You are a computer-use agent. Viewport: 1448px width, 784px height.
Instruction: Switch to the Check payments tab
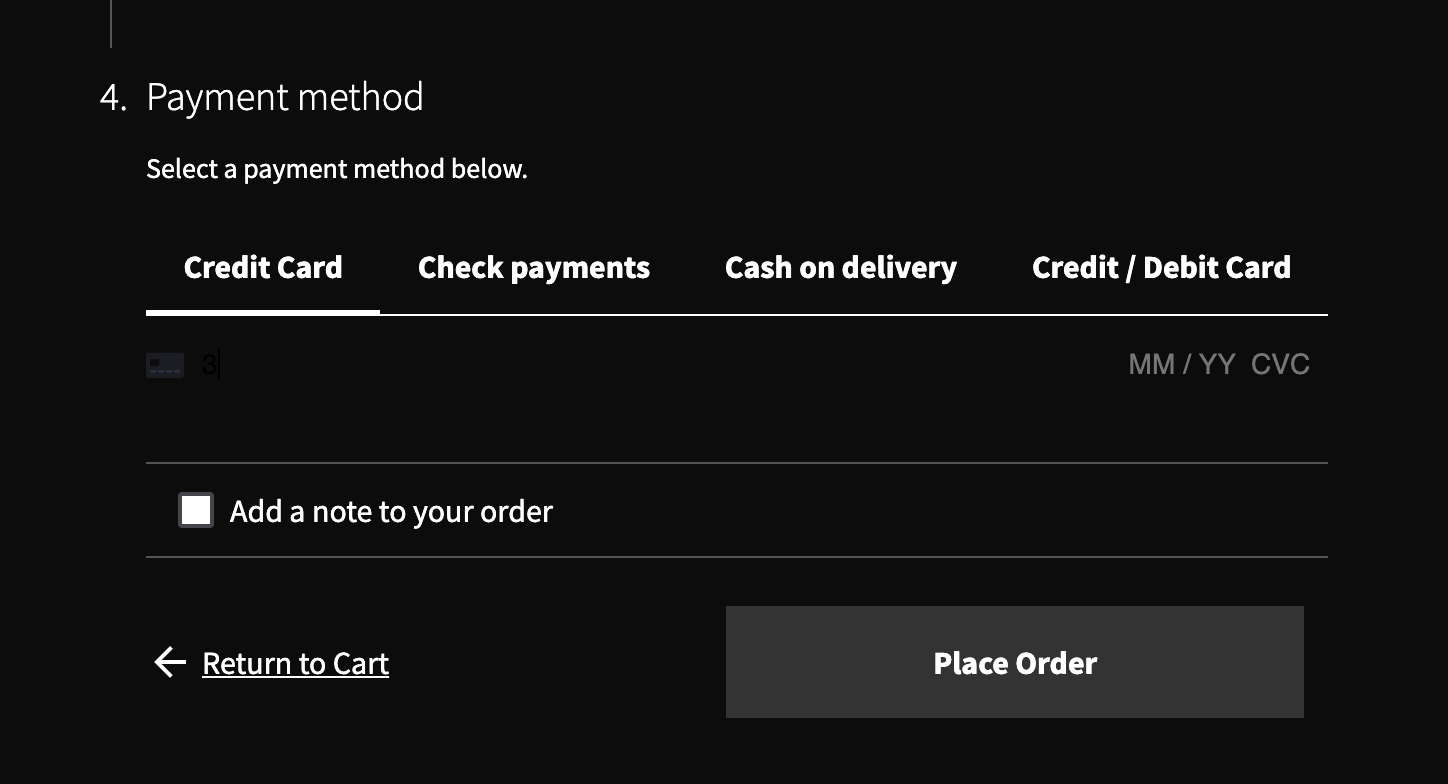[x=533, y=267]
